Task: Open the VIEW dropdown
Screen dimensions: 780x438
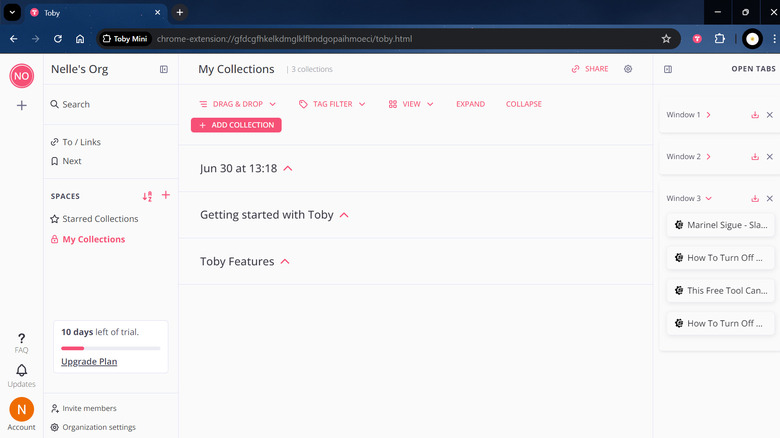Action: point(411,104)
